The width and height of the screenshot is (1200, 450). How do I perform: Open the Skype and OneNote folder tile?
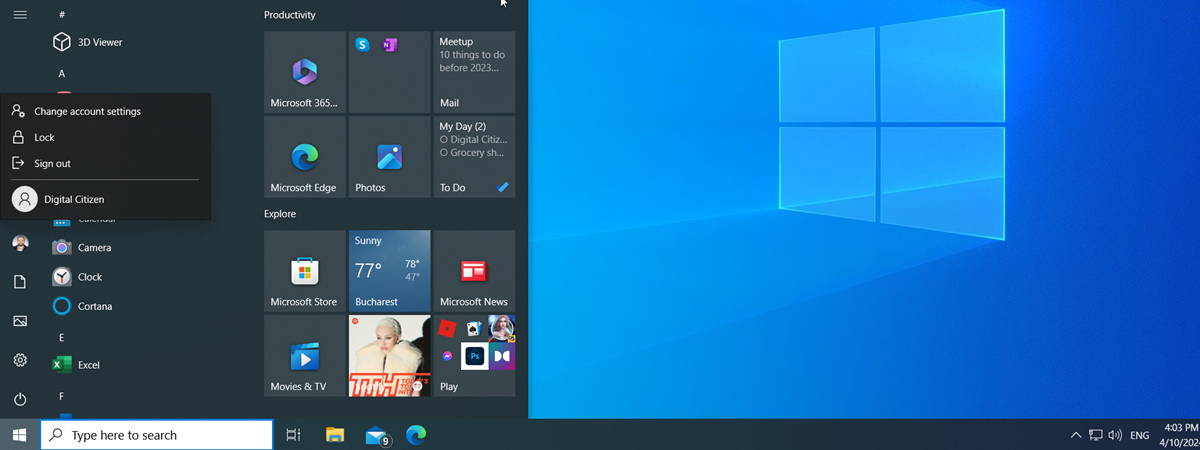point(390,72)
